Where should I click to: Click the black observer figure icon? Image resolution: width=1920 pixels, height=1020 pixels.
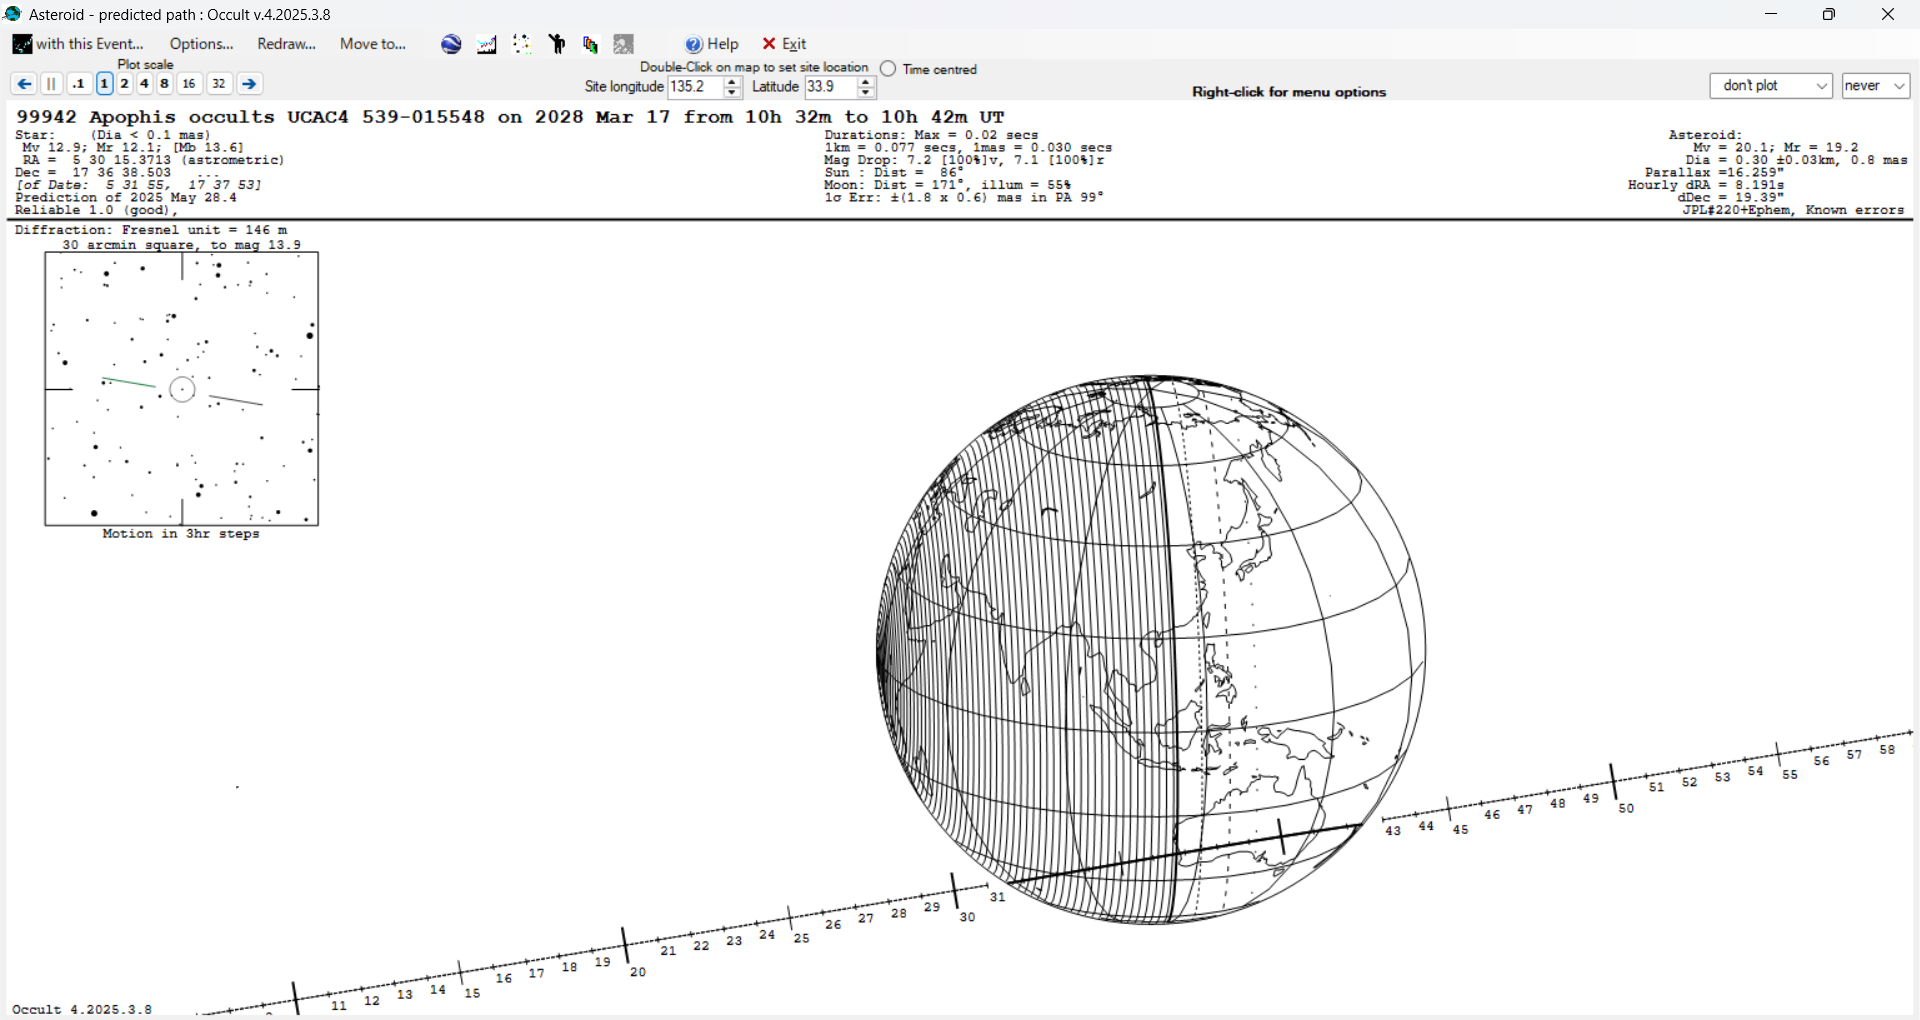pyautogui.click(x=557, y=44)
